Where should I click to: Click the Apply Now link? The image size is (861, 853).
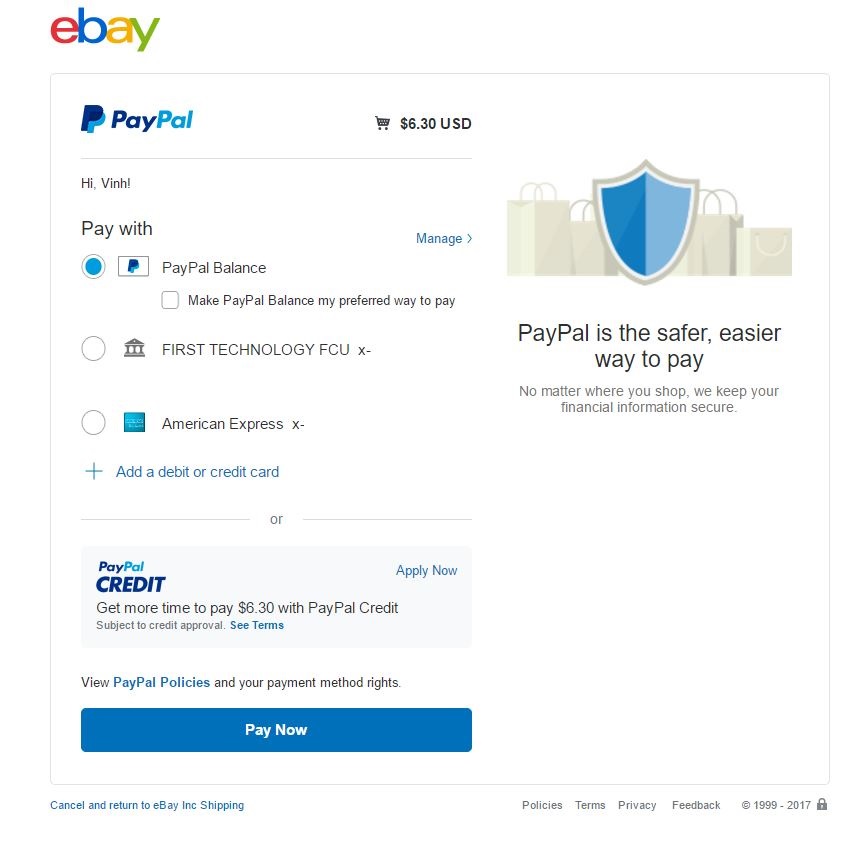pos(427,571)
